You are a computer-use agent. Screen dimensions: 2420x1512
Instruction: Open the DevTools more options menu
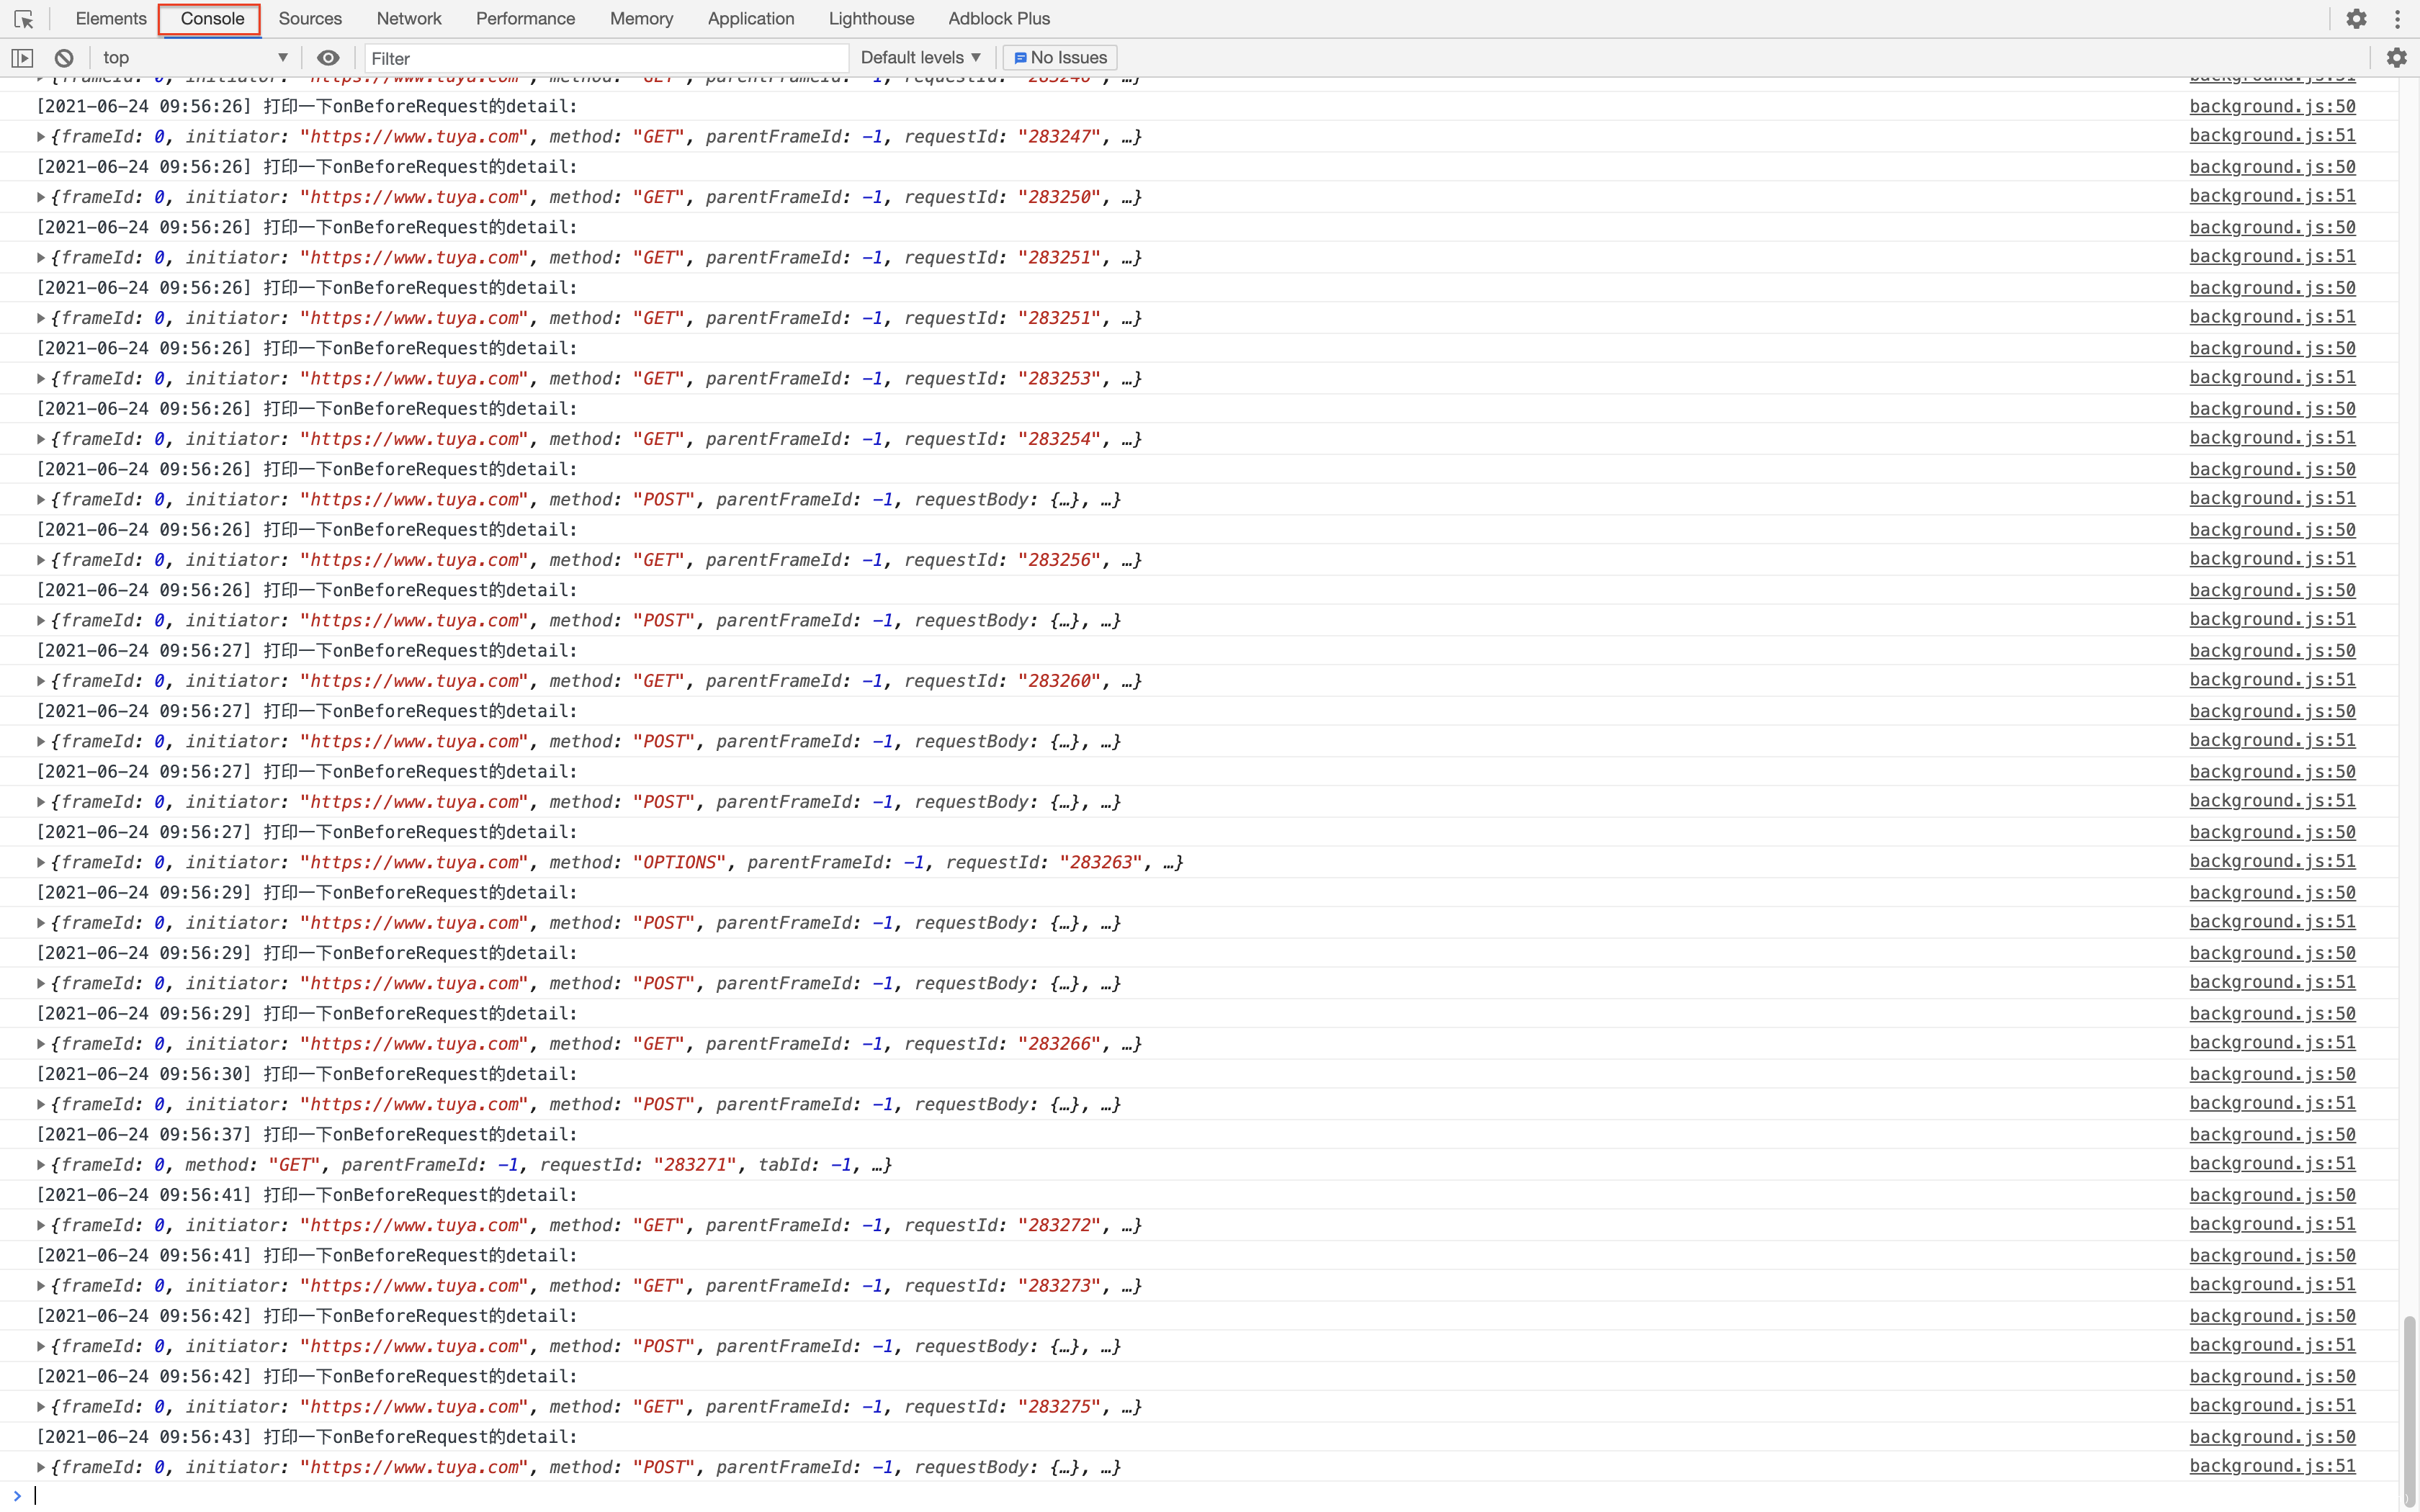click(2397, 19)
